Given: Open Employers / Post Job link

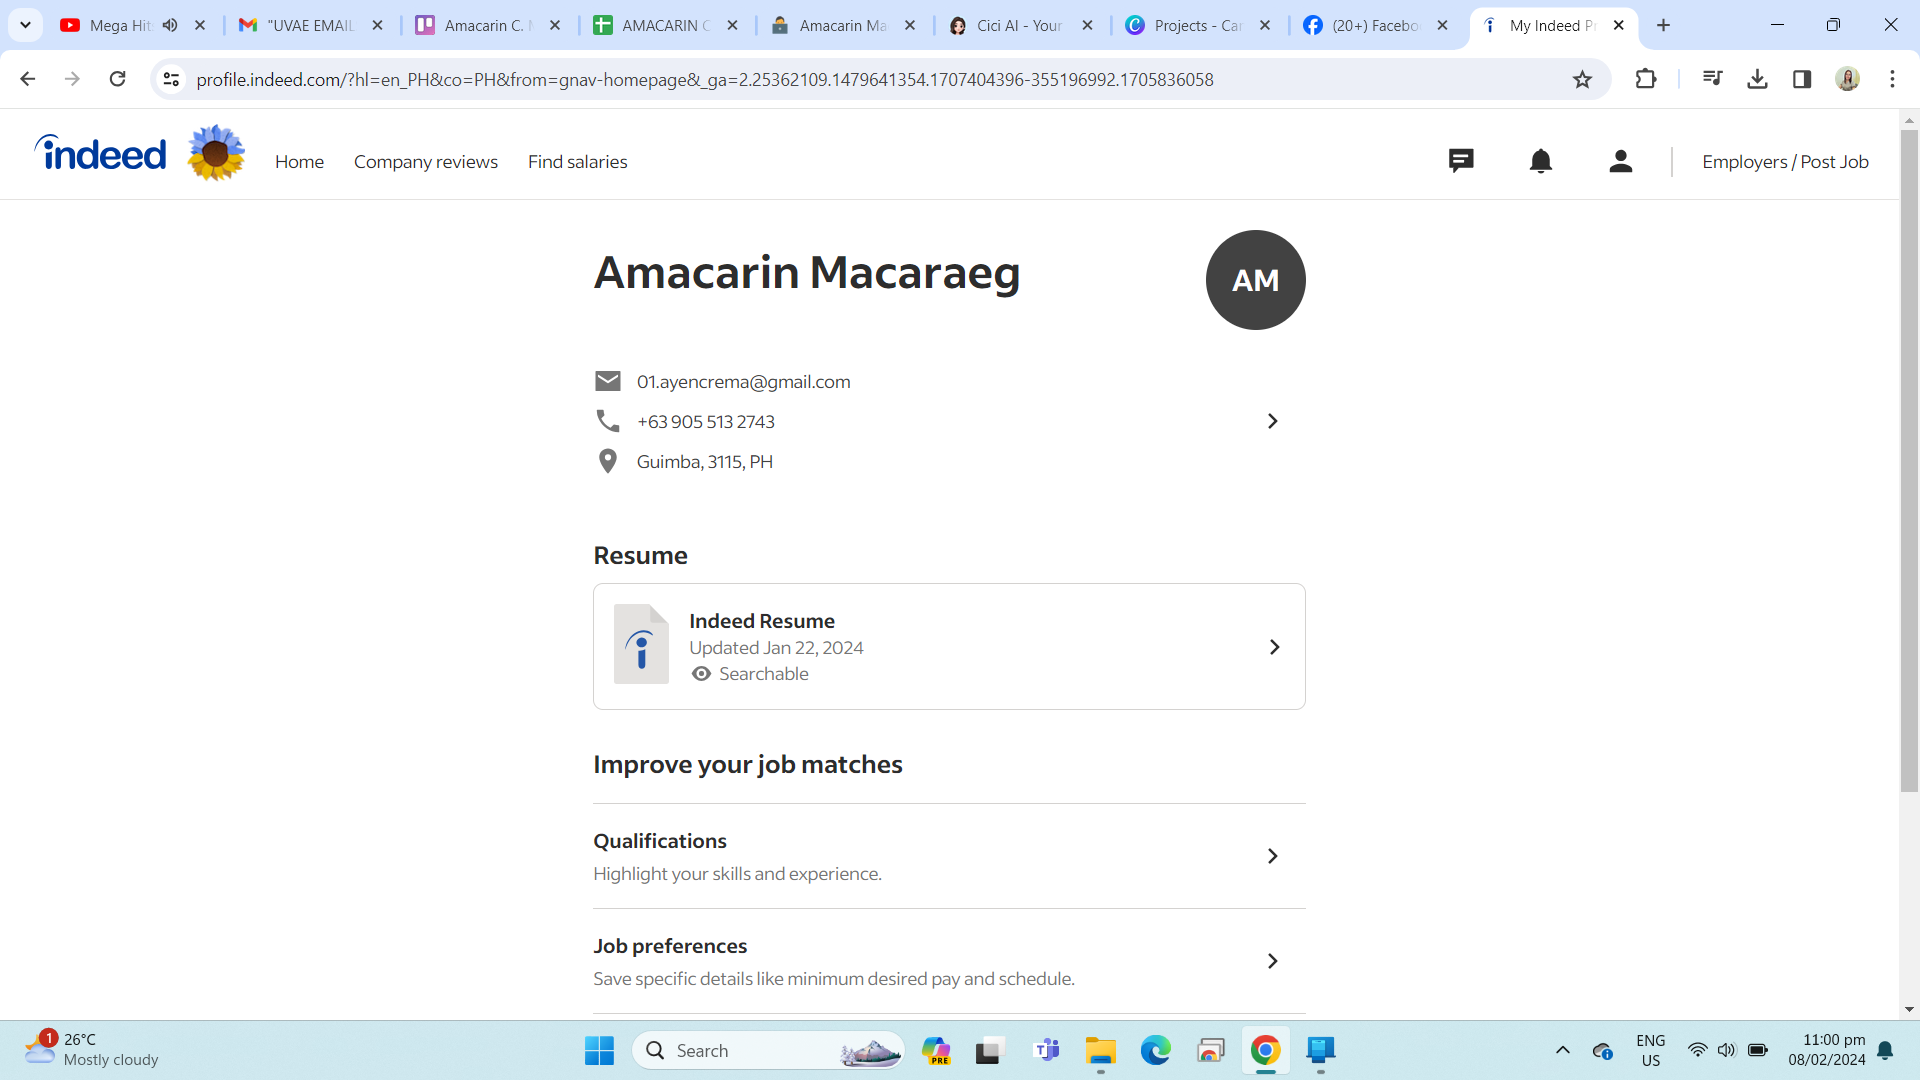Looking at the screenshot, I should pos(1785,162).
